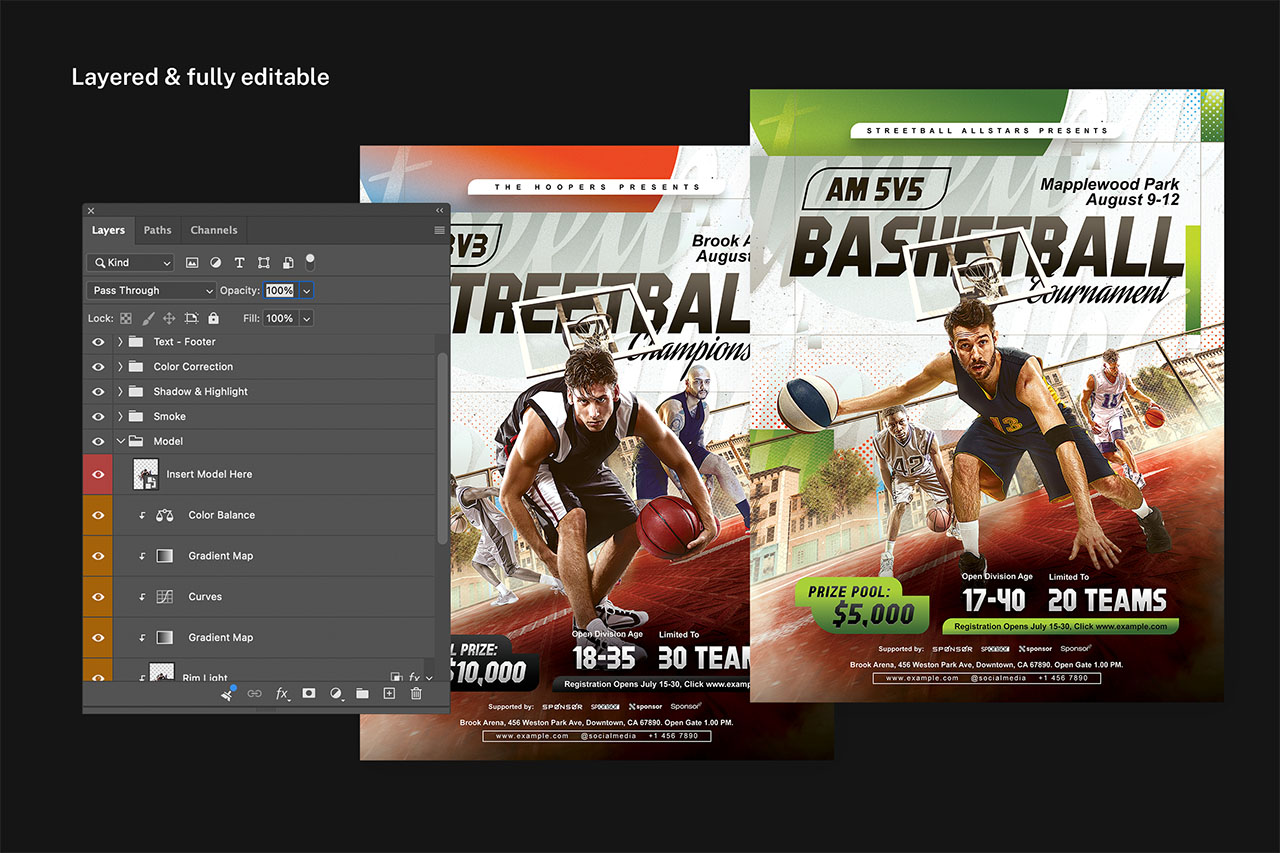Open the Fill slider dropdown arrow

[306, 318]
